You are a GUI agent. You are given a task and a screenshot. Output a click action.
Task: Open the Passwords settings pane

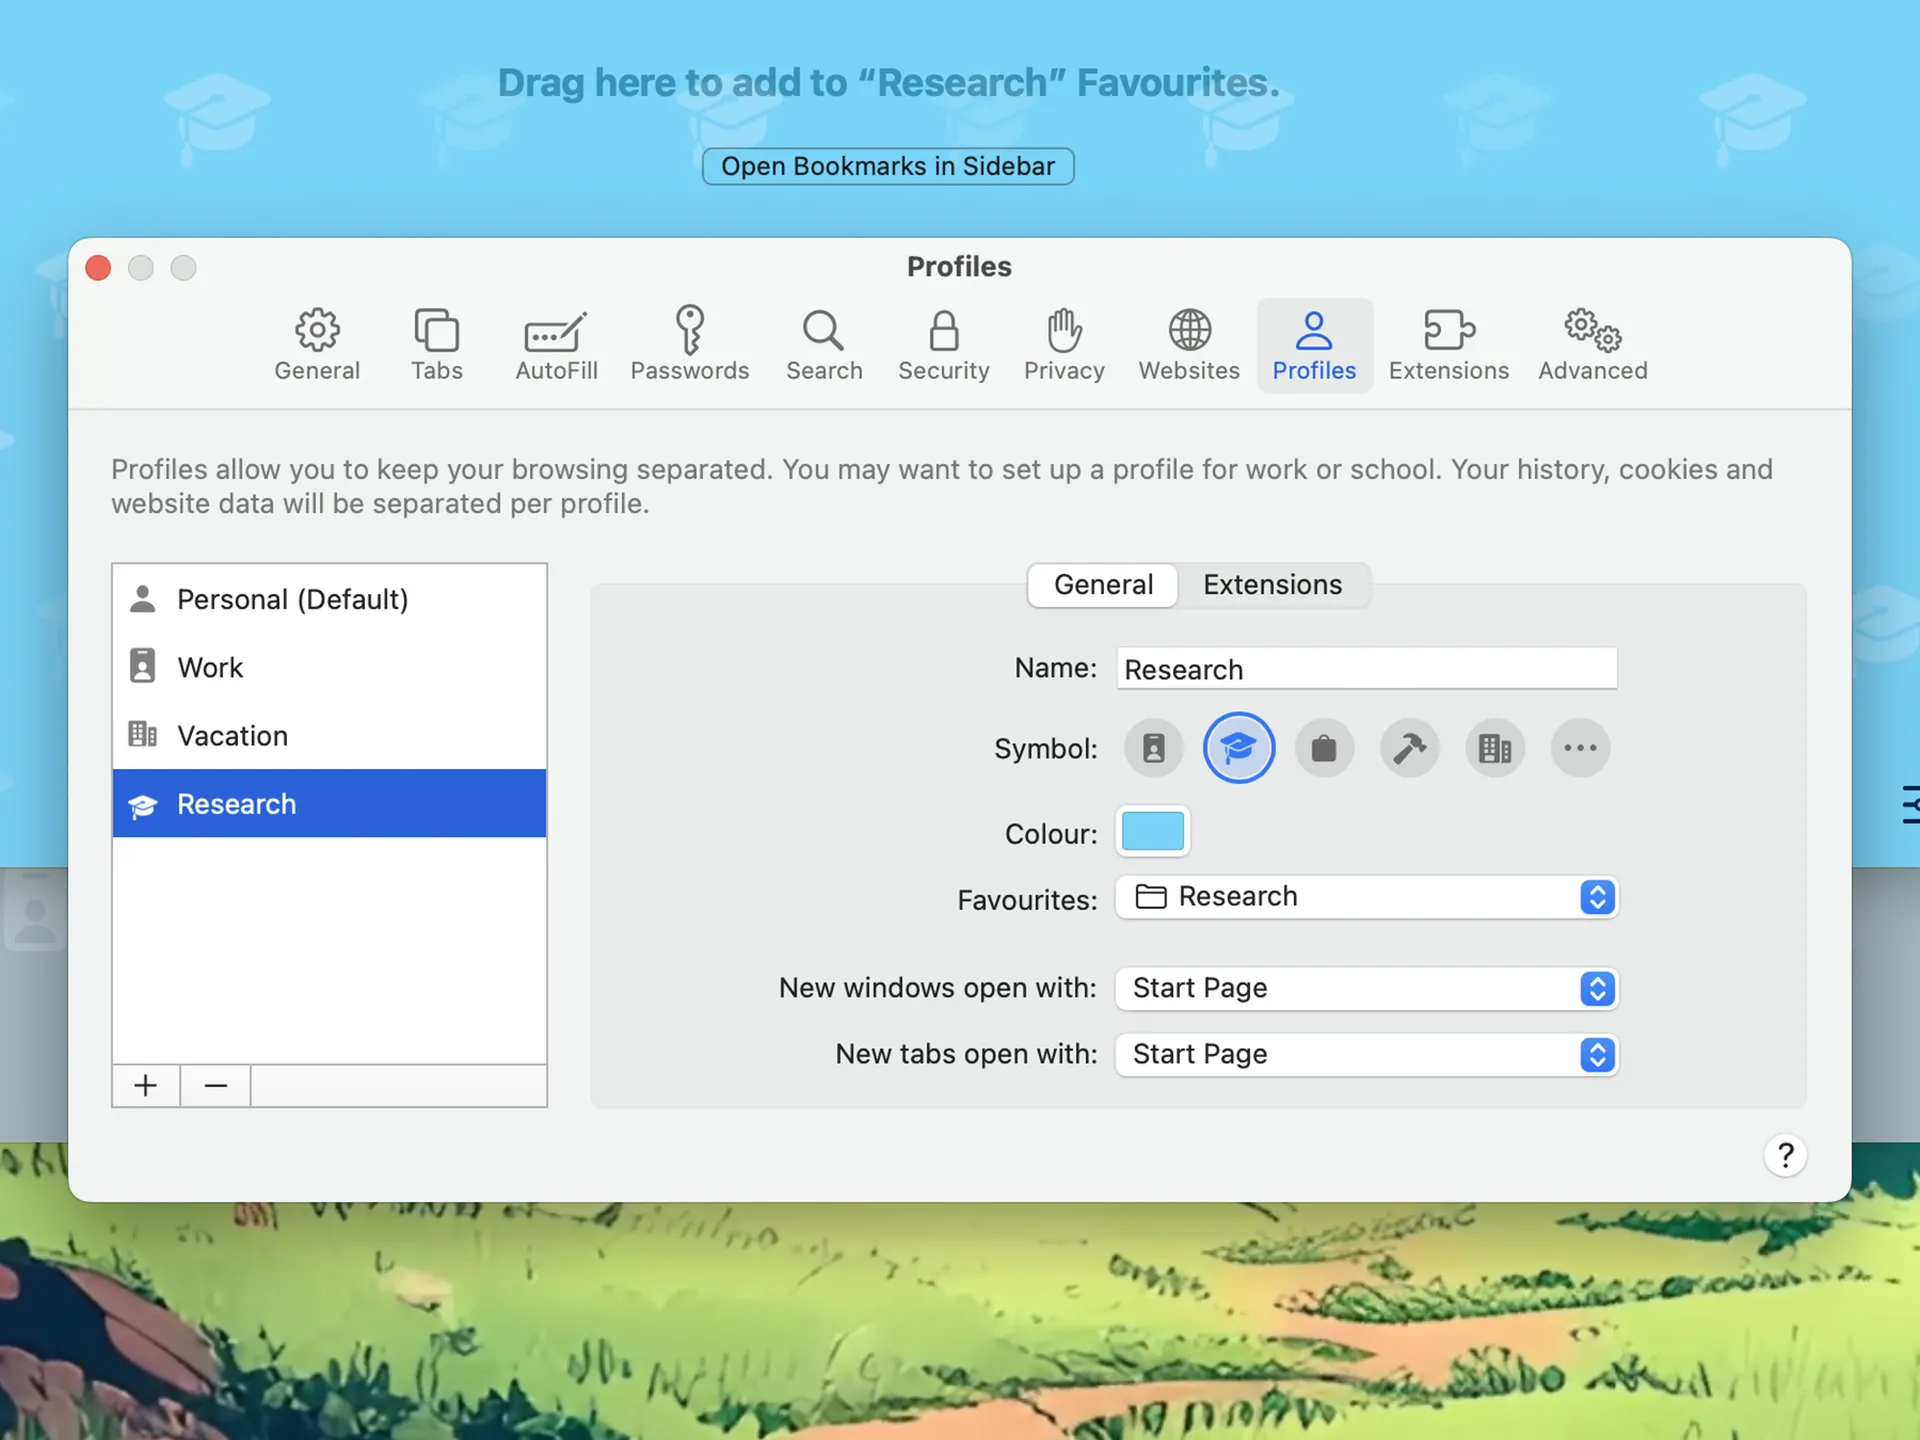pyautogui.click(x=690, y=345)
